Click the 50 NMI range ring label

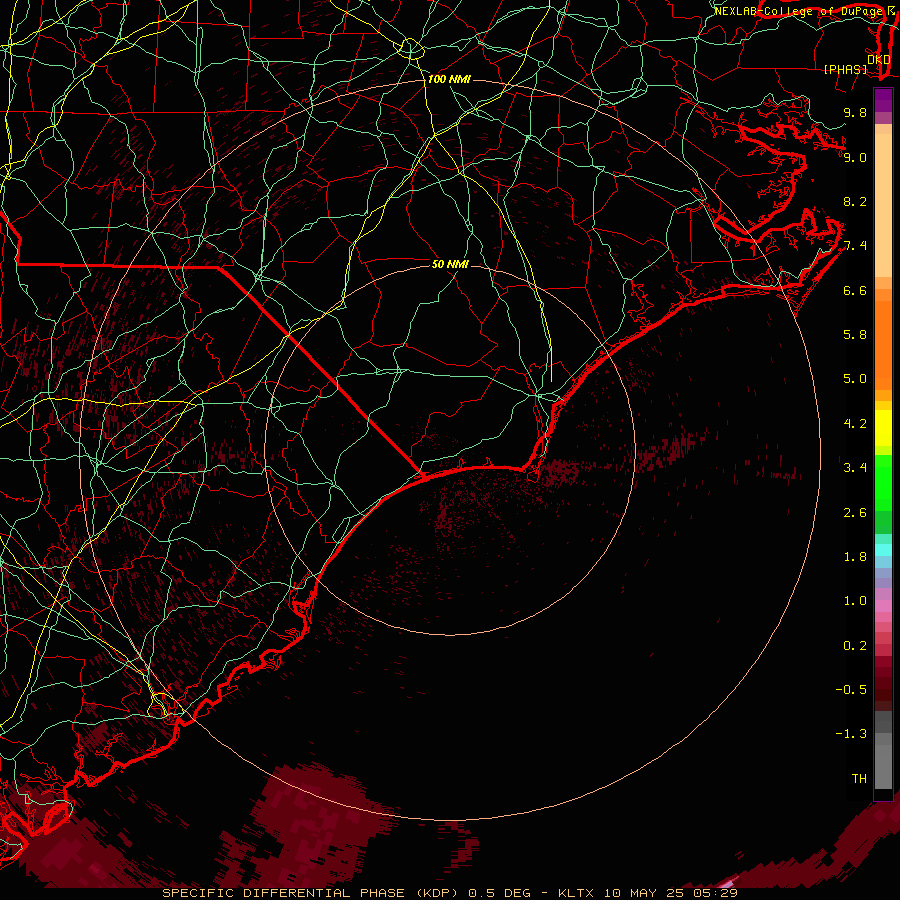point(450,264)
